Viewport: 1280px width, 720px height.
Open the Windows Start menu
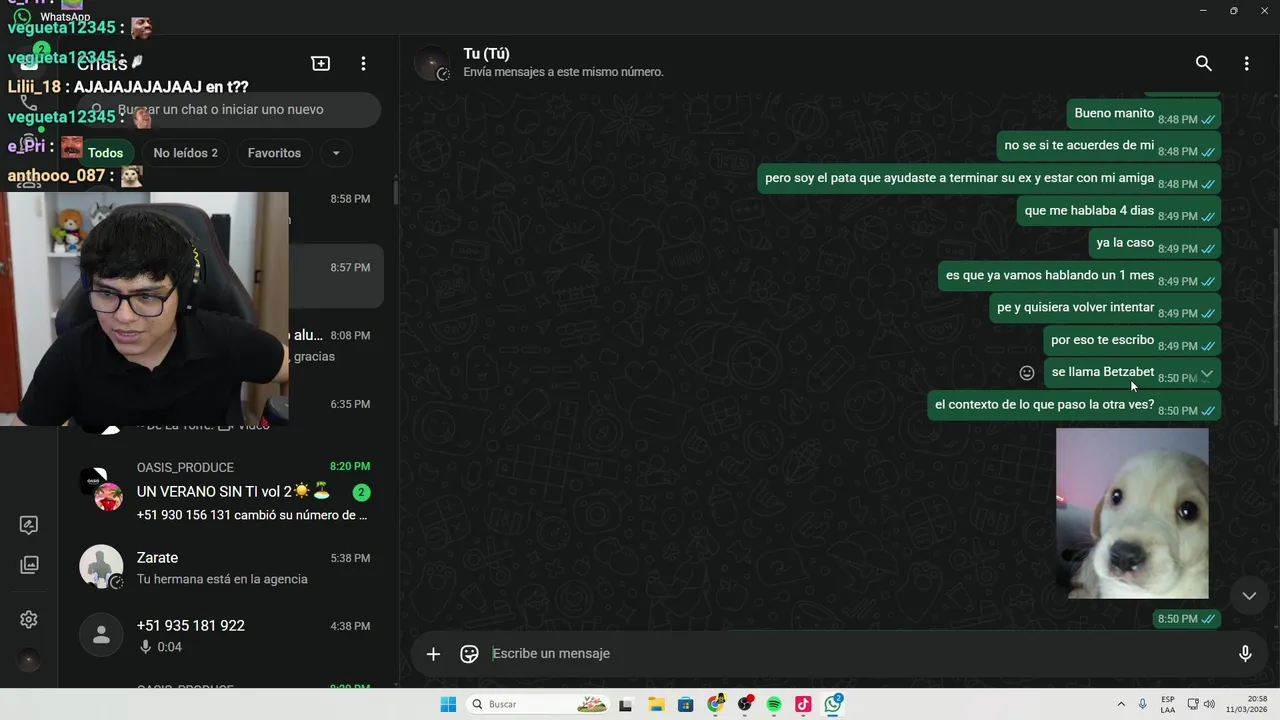pyautogui.click(x=448, y=704)
